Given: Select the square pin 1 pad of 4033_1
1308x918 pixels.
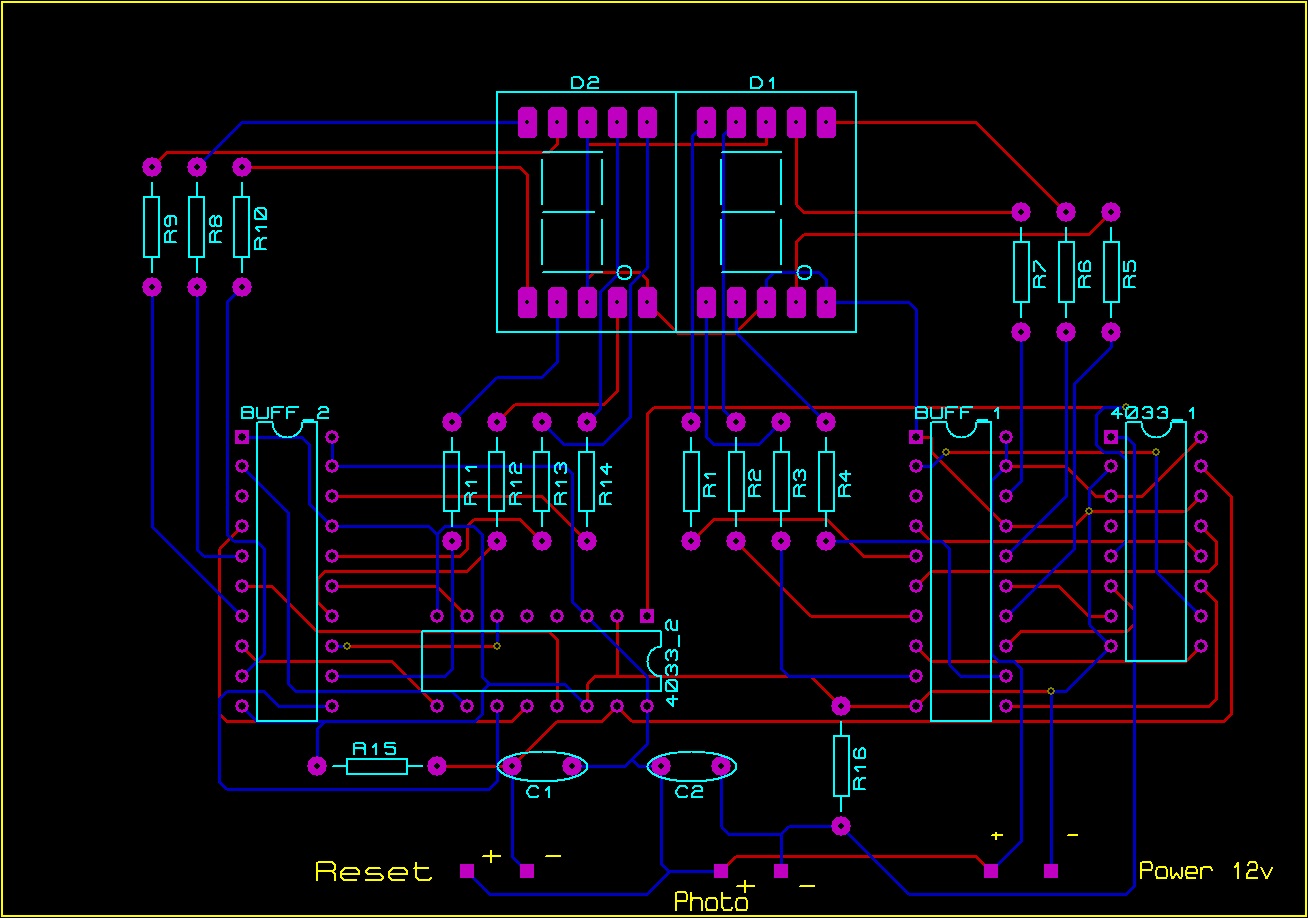Looking at the screenshot, I should click(1111, 437).
